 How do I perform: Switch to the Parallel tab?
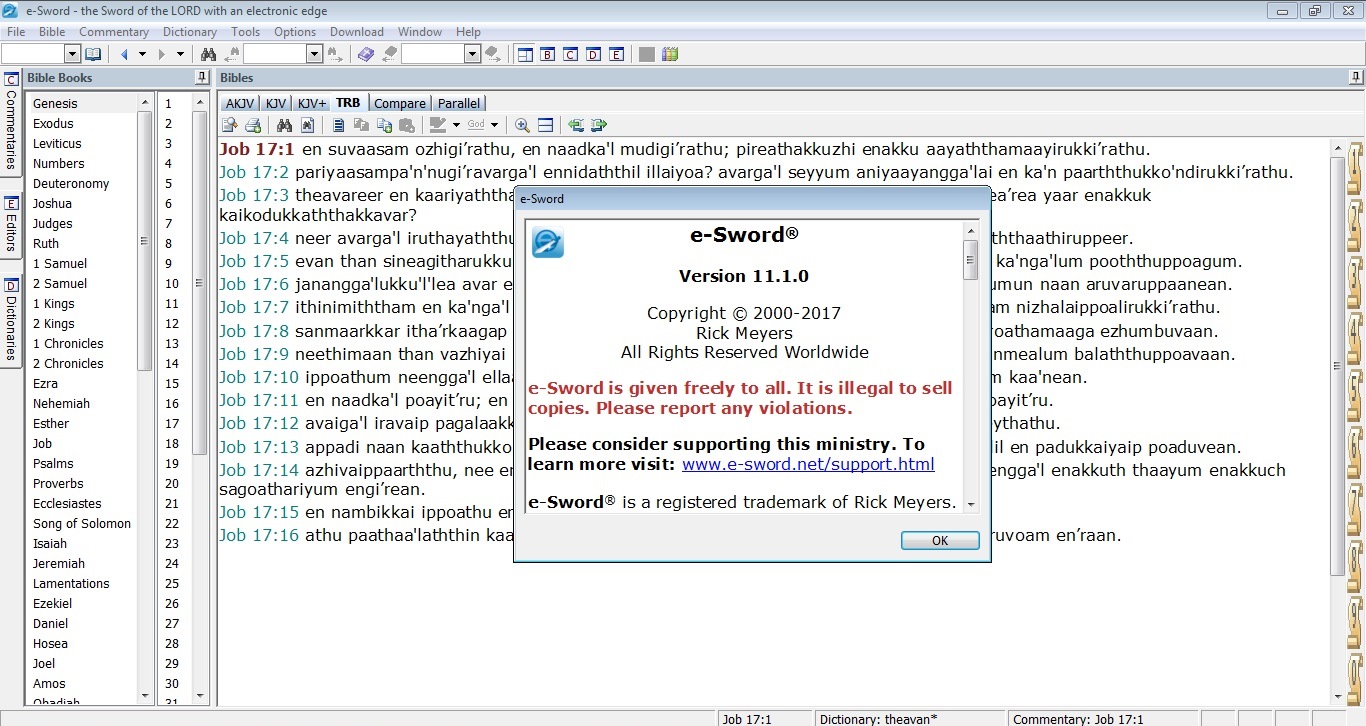pyautogui.click(x=459, y=103)
